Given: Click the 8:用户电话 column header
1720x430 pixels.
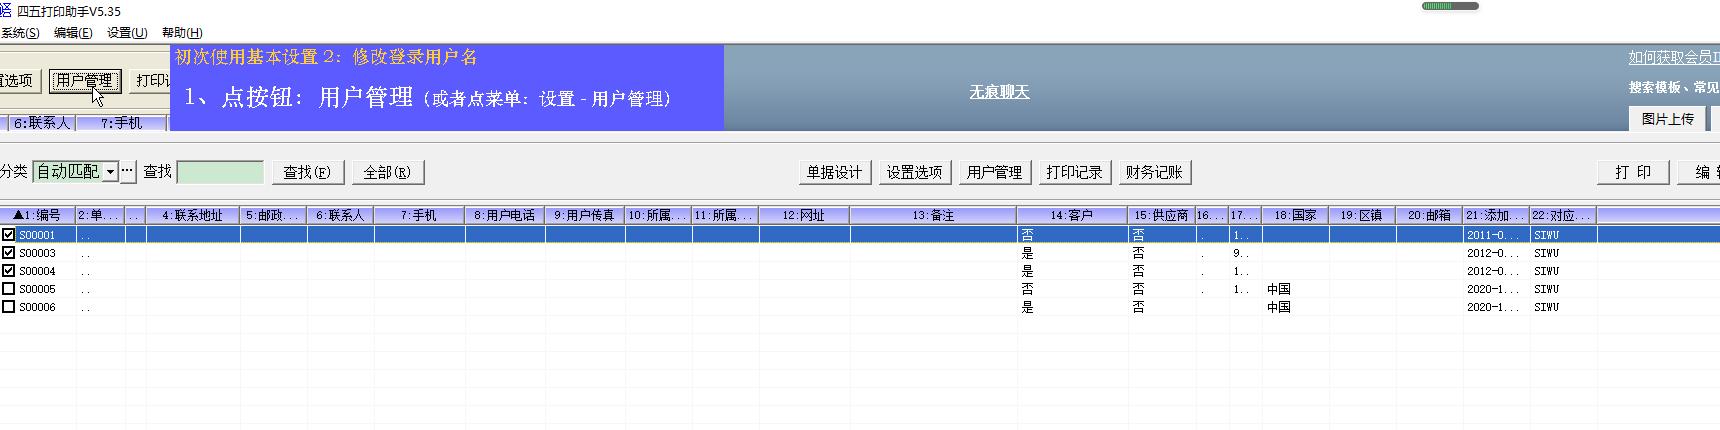Looking at the screenshot, I should [x=505, y=215].
